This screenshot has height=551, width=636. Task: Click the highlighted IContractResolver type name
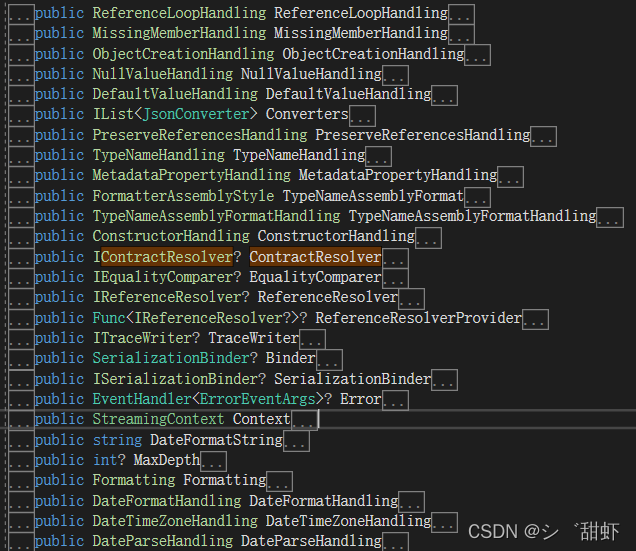click(163, 257)
